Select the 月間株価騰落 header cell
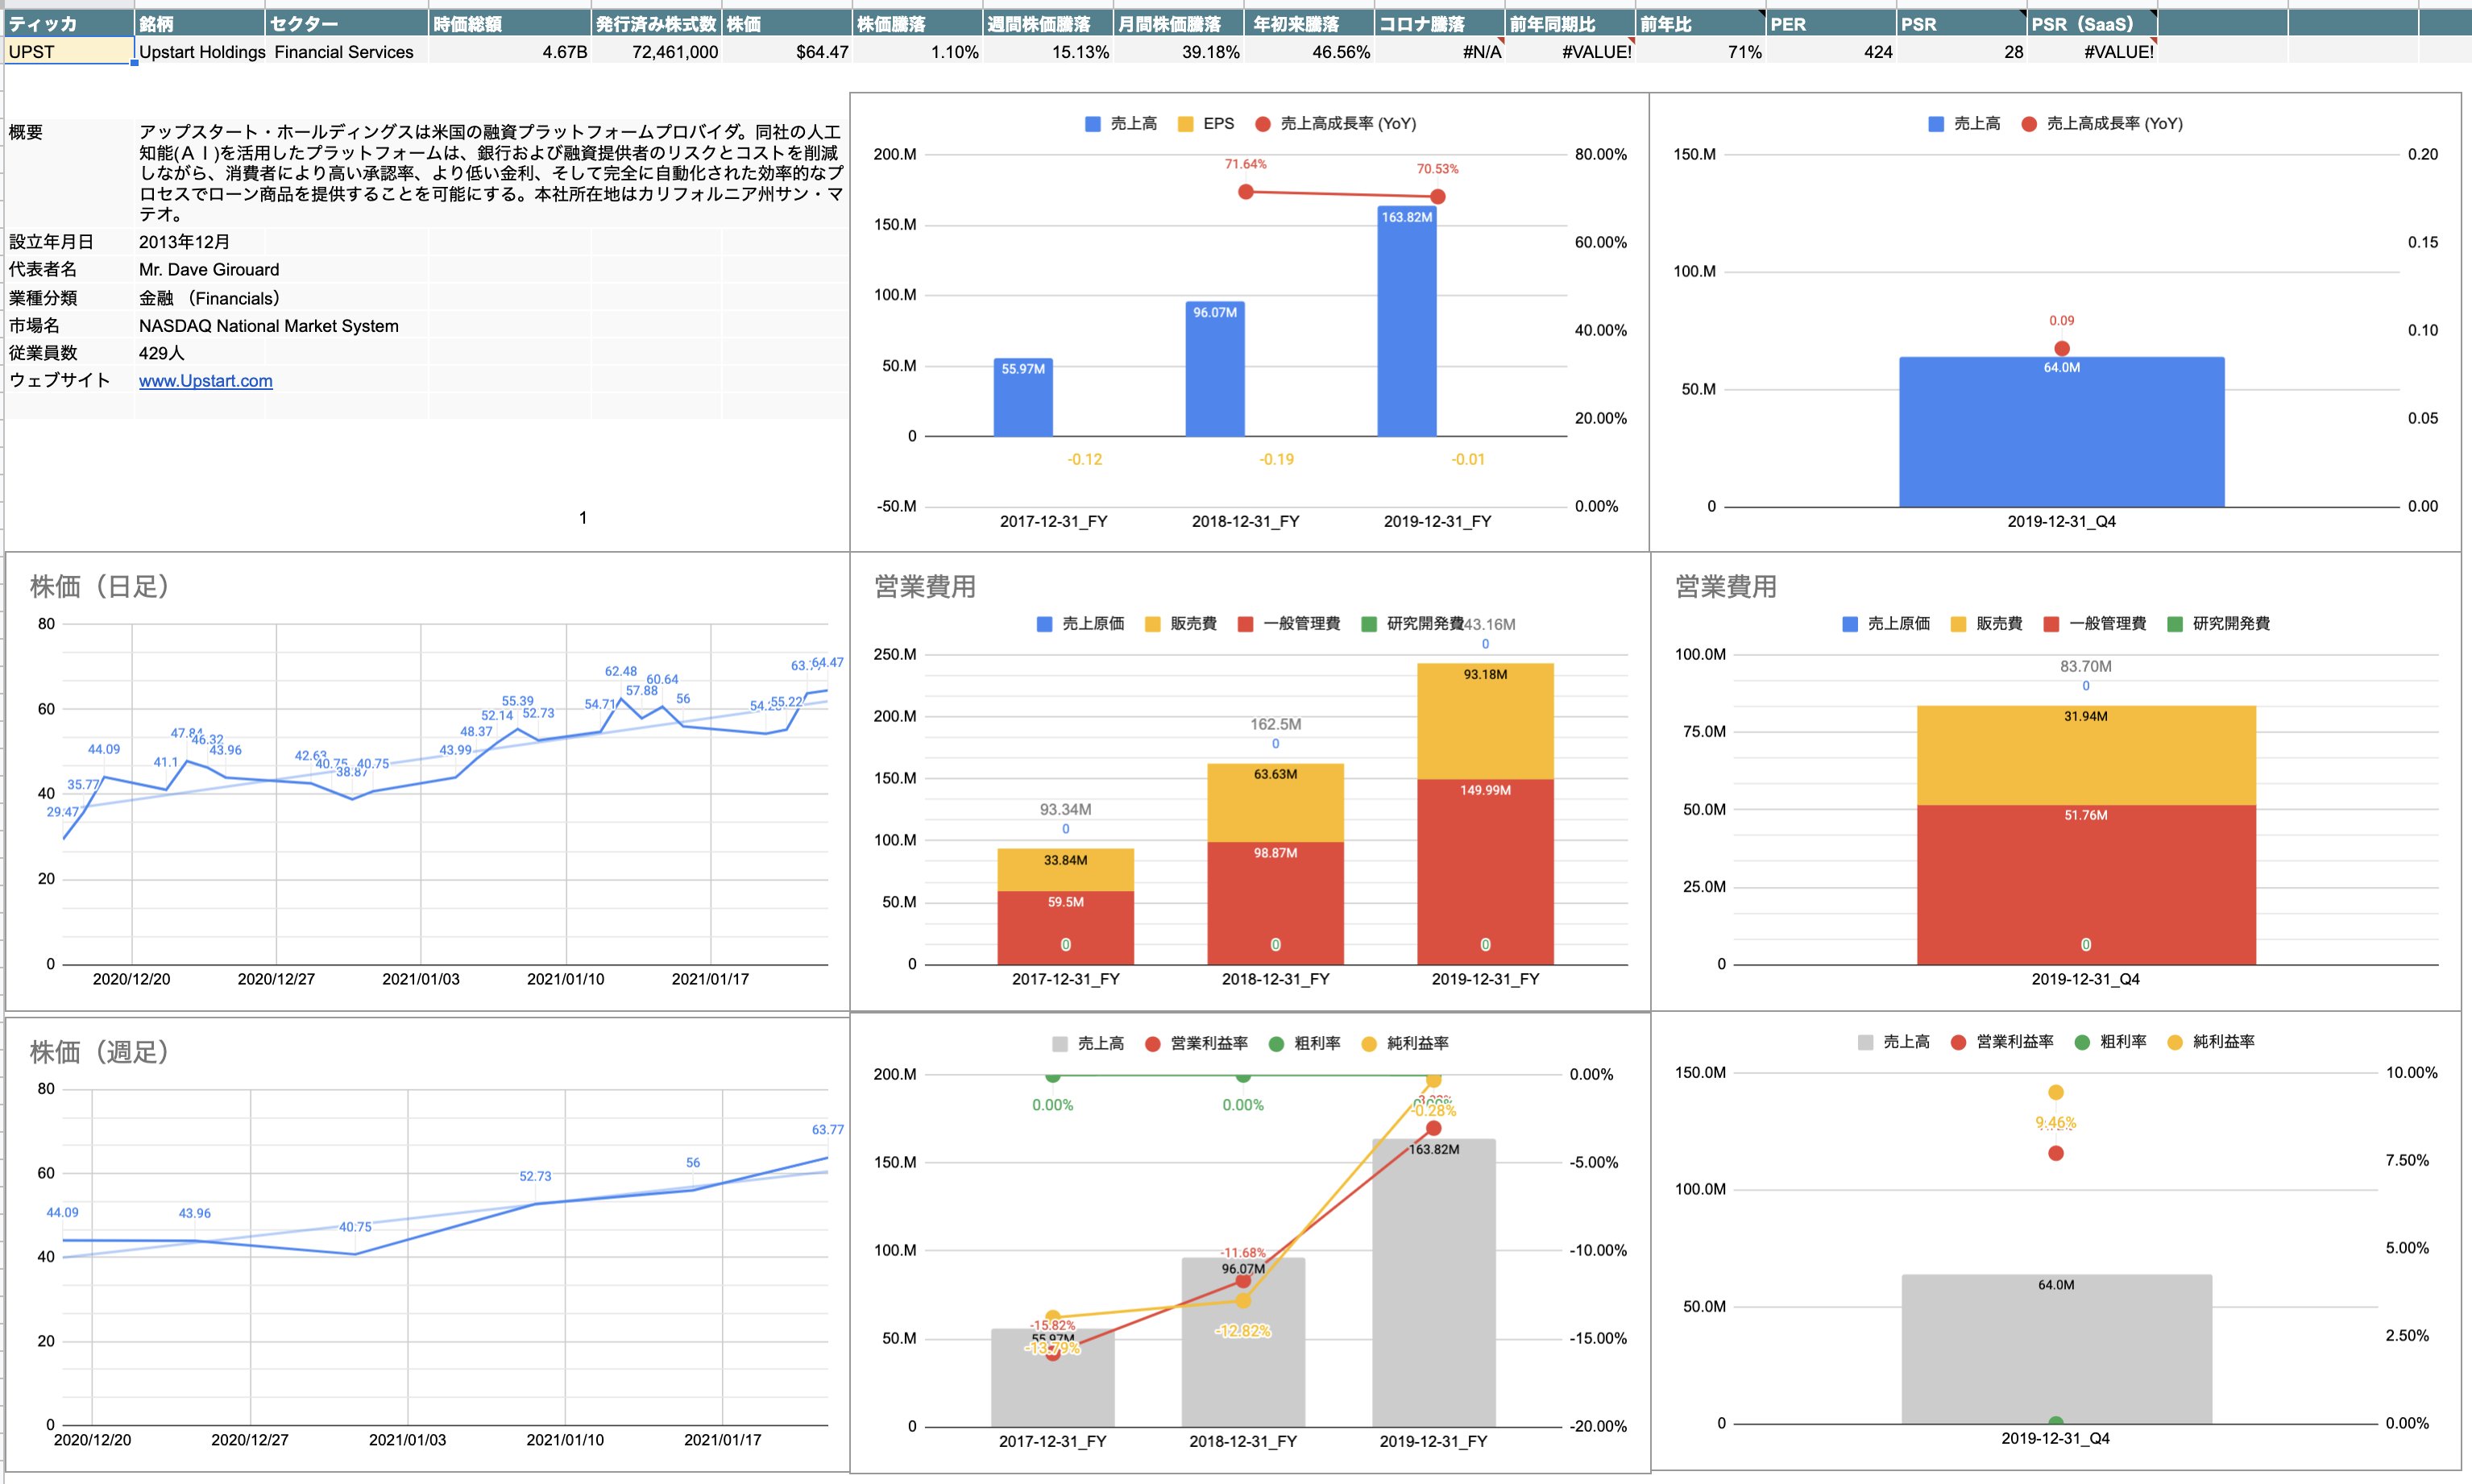Viewport: 2472px width, 1484px height. (x=1179, y=24)
